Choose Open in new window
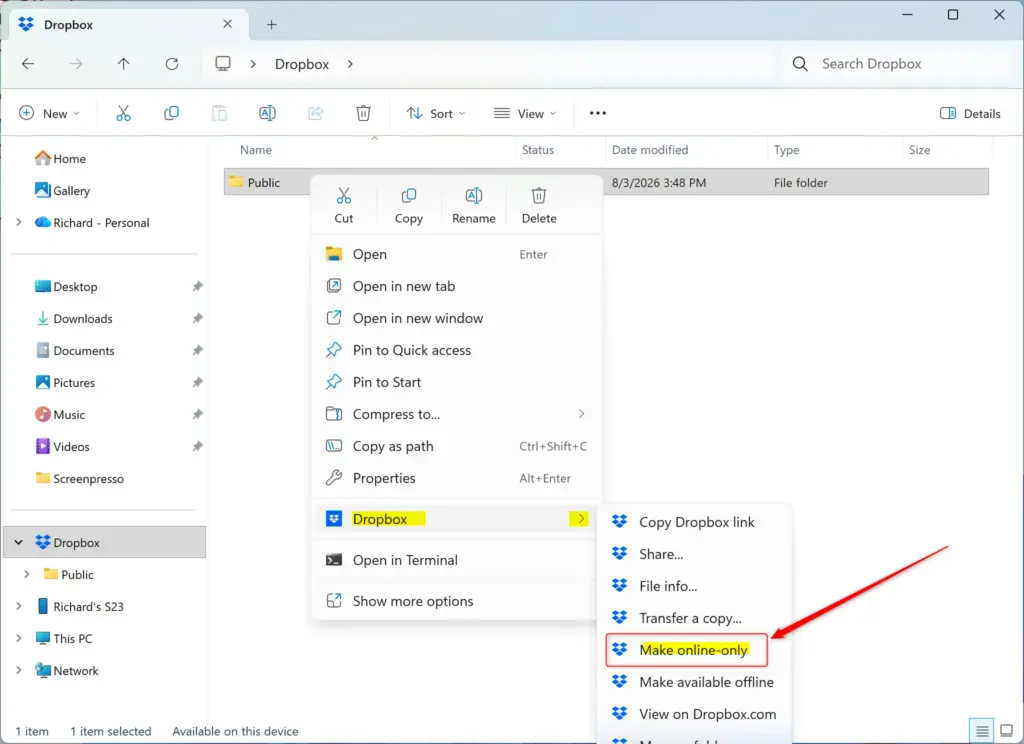The width and height of the screenshot is (1024, 744). pos(456,318)
